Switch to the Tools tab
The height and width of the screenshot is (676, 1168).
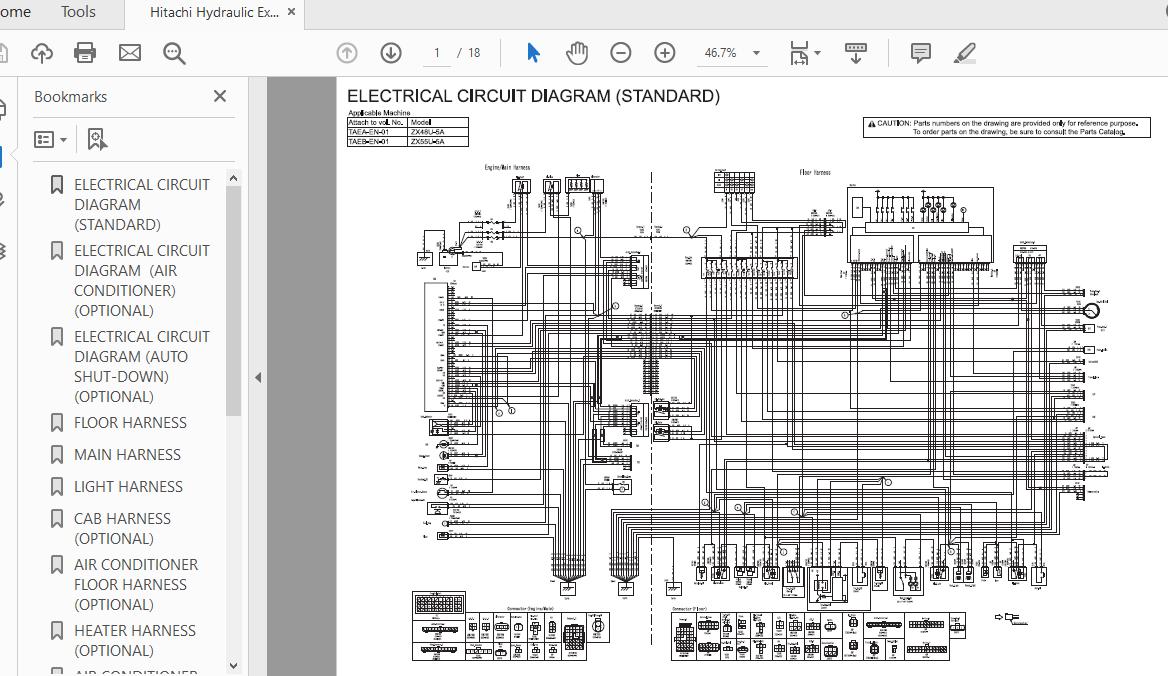coord(78,12)
